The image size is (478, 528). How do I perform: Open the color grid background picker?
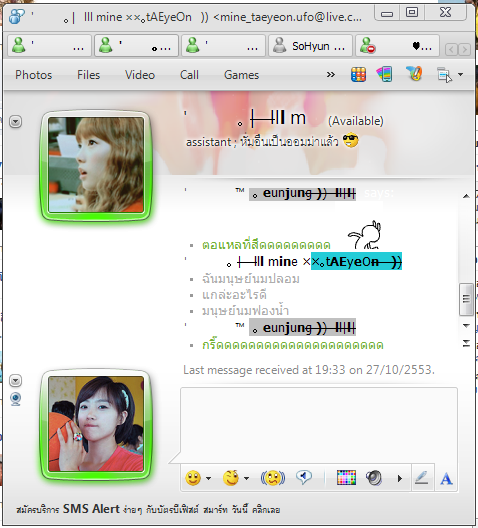click(x=346, y=478)
